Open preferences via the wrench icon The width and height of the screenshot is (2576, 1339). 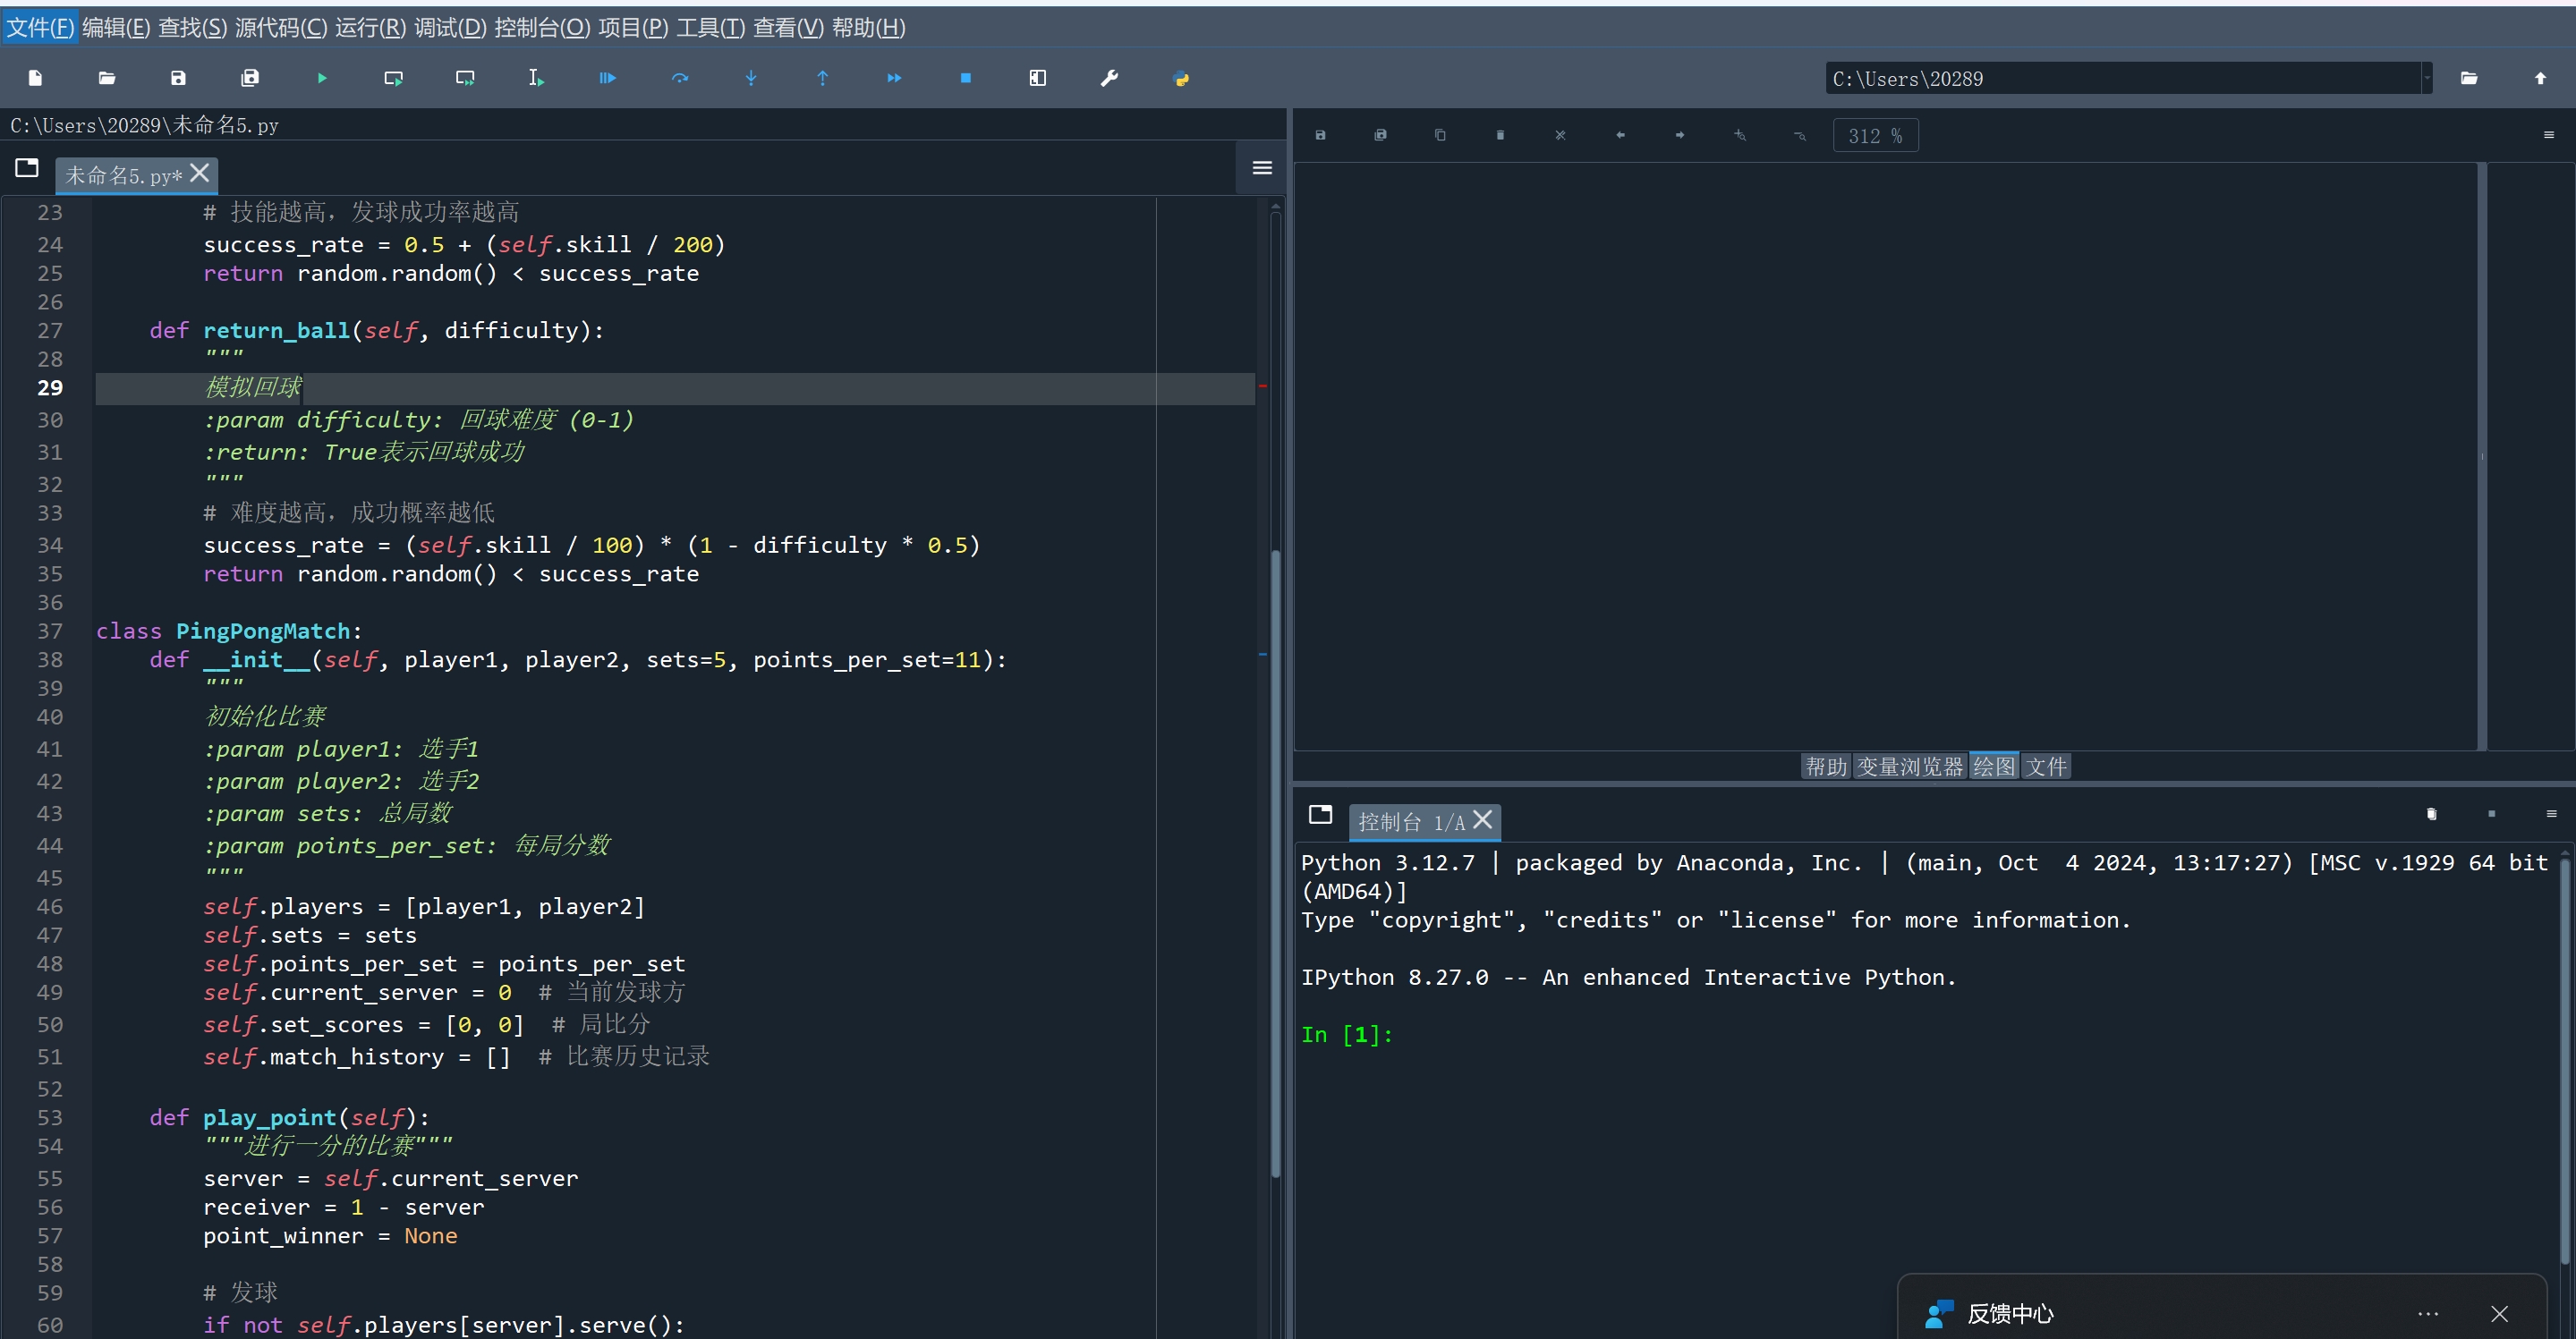point(1109,78)
